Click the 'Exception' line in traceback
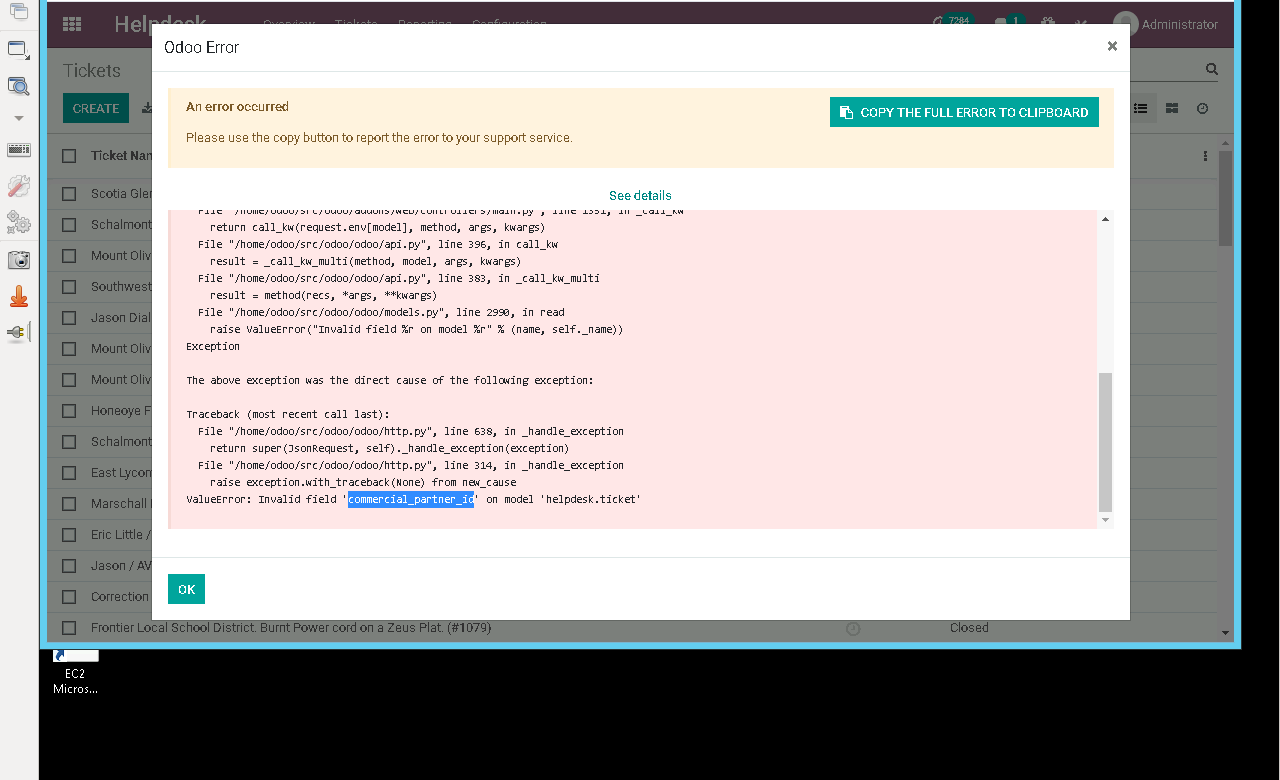This screenshot has height=780, width=1280. (x=213, y=346)
